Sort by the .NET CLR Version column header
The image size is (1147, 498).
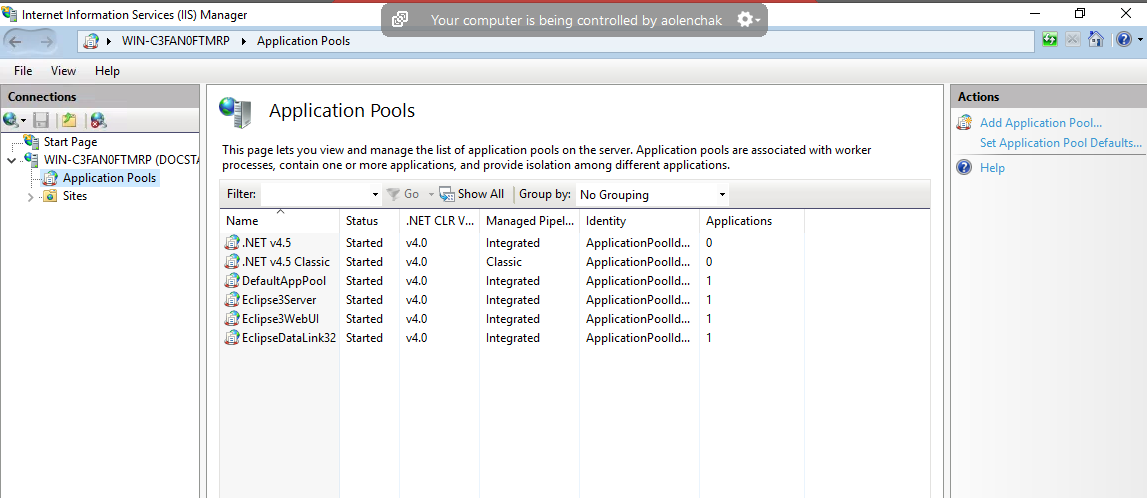point(440,220)
